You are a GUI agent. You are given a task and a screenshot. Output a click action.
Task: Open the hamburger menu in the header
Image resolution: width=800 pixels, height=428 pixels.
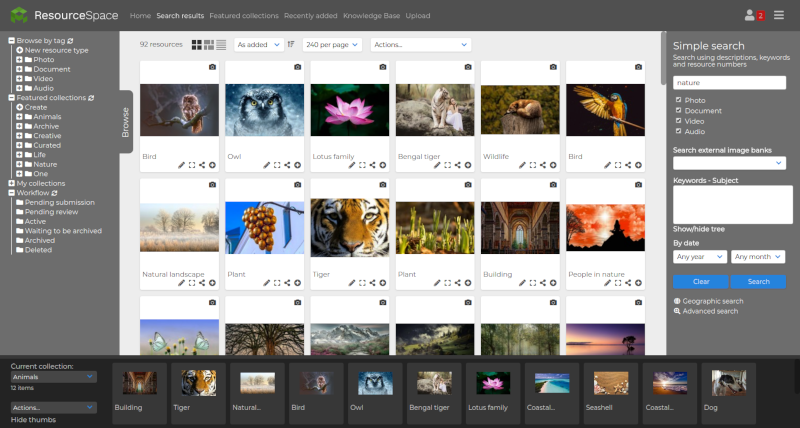coord(779,15)
